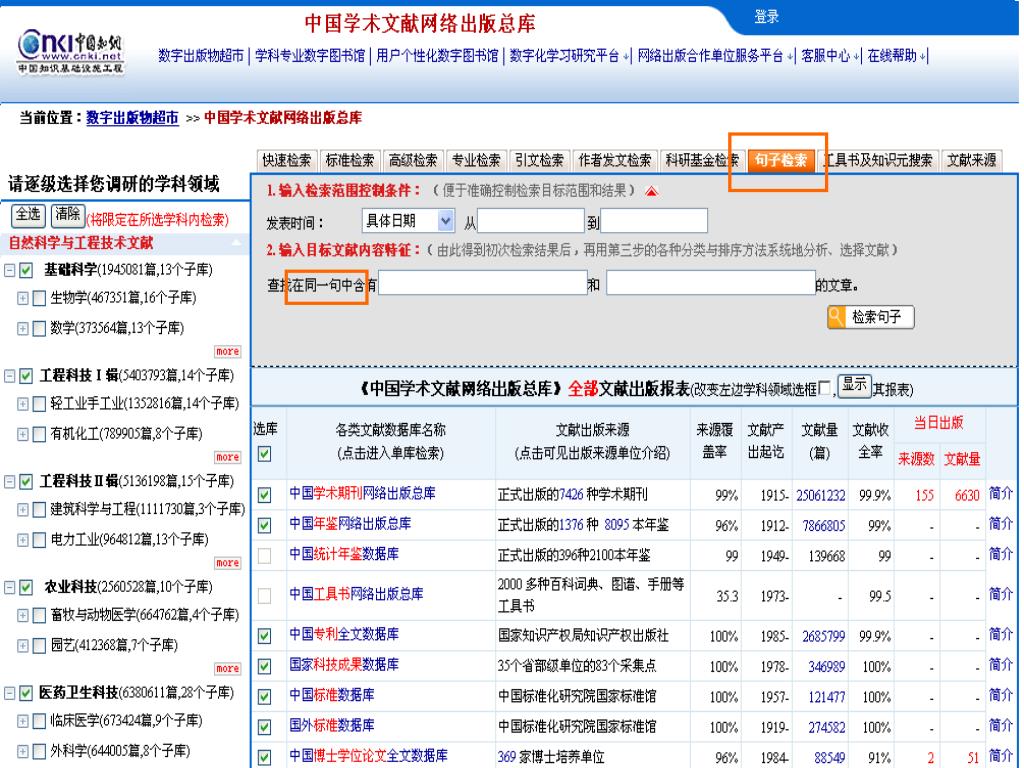Click the 25061232 document count link
The height and width of the screenshot is (768, 1024).
click(820, 496)
